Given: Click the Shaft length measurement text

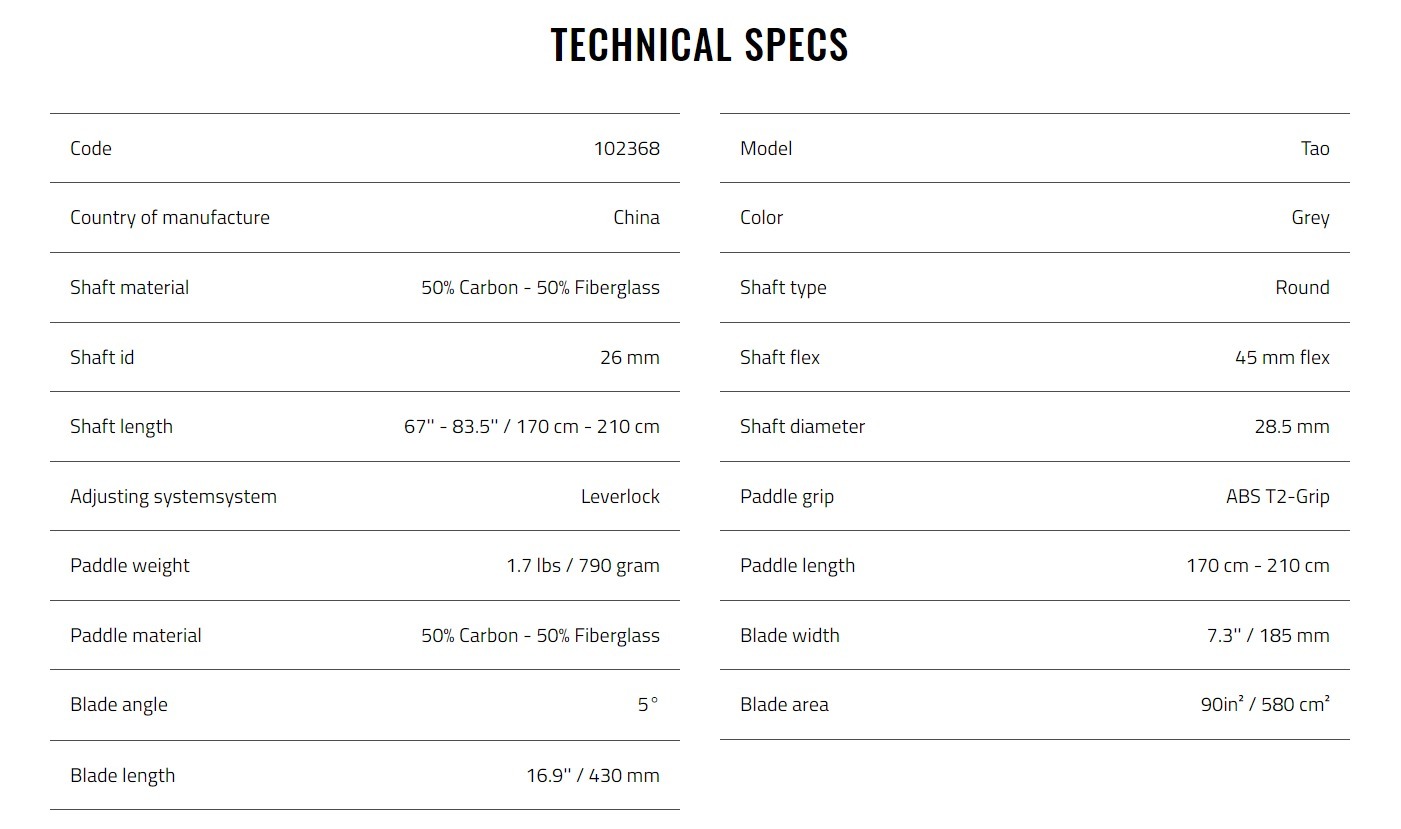Looking at the screenshot, I should pyautogui.click(x=532, y=426).
